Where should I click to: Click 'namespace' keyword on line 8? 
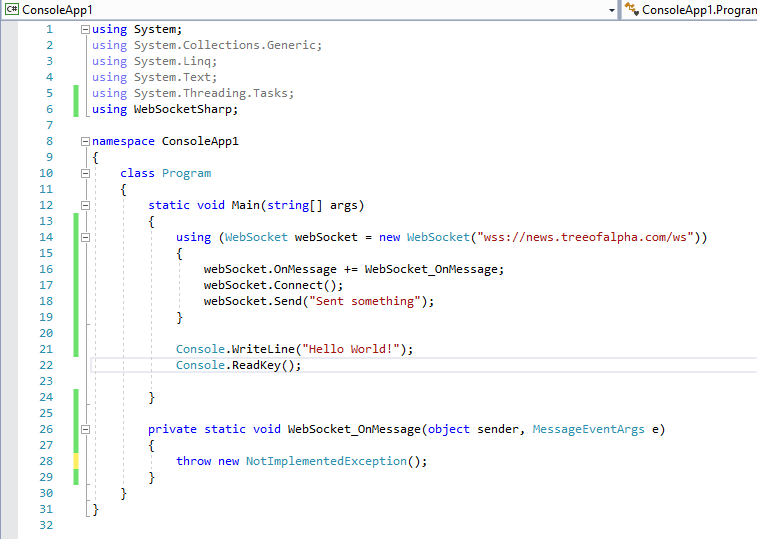pos(123,142)
